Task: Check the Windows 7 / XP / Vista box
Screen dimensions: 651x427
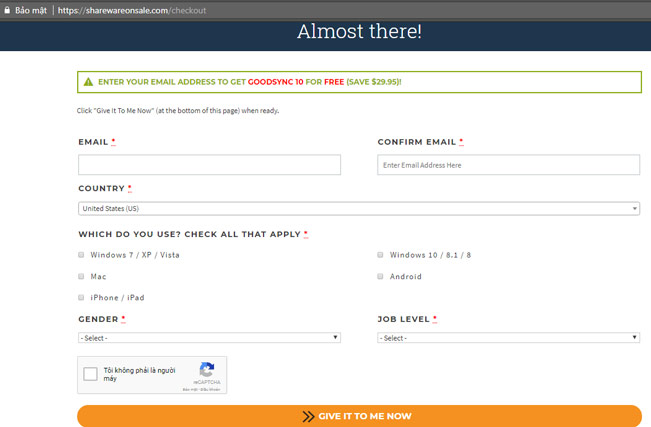Action: pos(81,255)
